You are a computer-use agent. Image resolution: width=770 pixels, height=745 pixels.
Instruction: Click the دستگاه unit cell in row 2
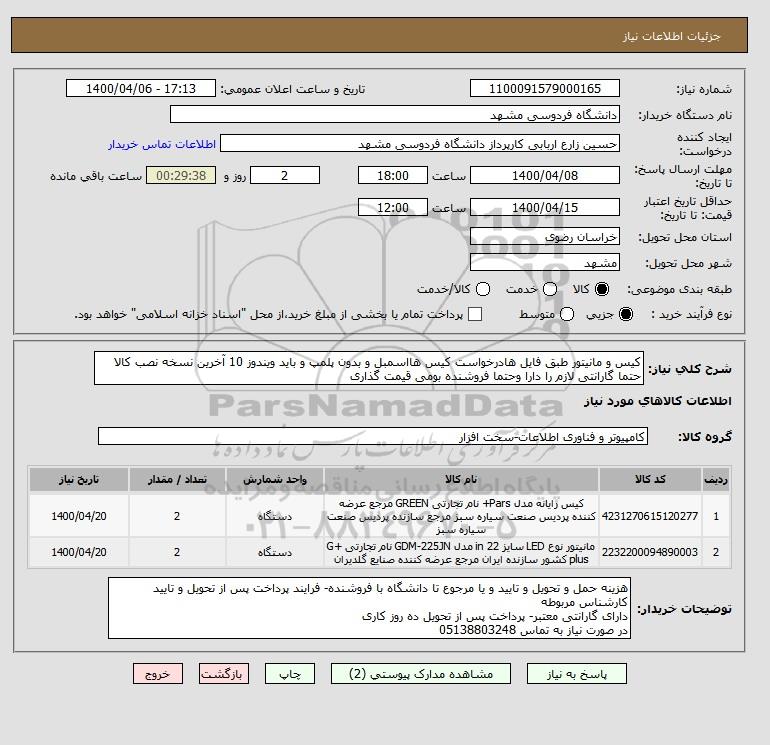275,552
